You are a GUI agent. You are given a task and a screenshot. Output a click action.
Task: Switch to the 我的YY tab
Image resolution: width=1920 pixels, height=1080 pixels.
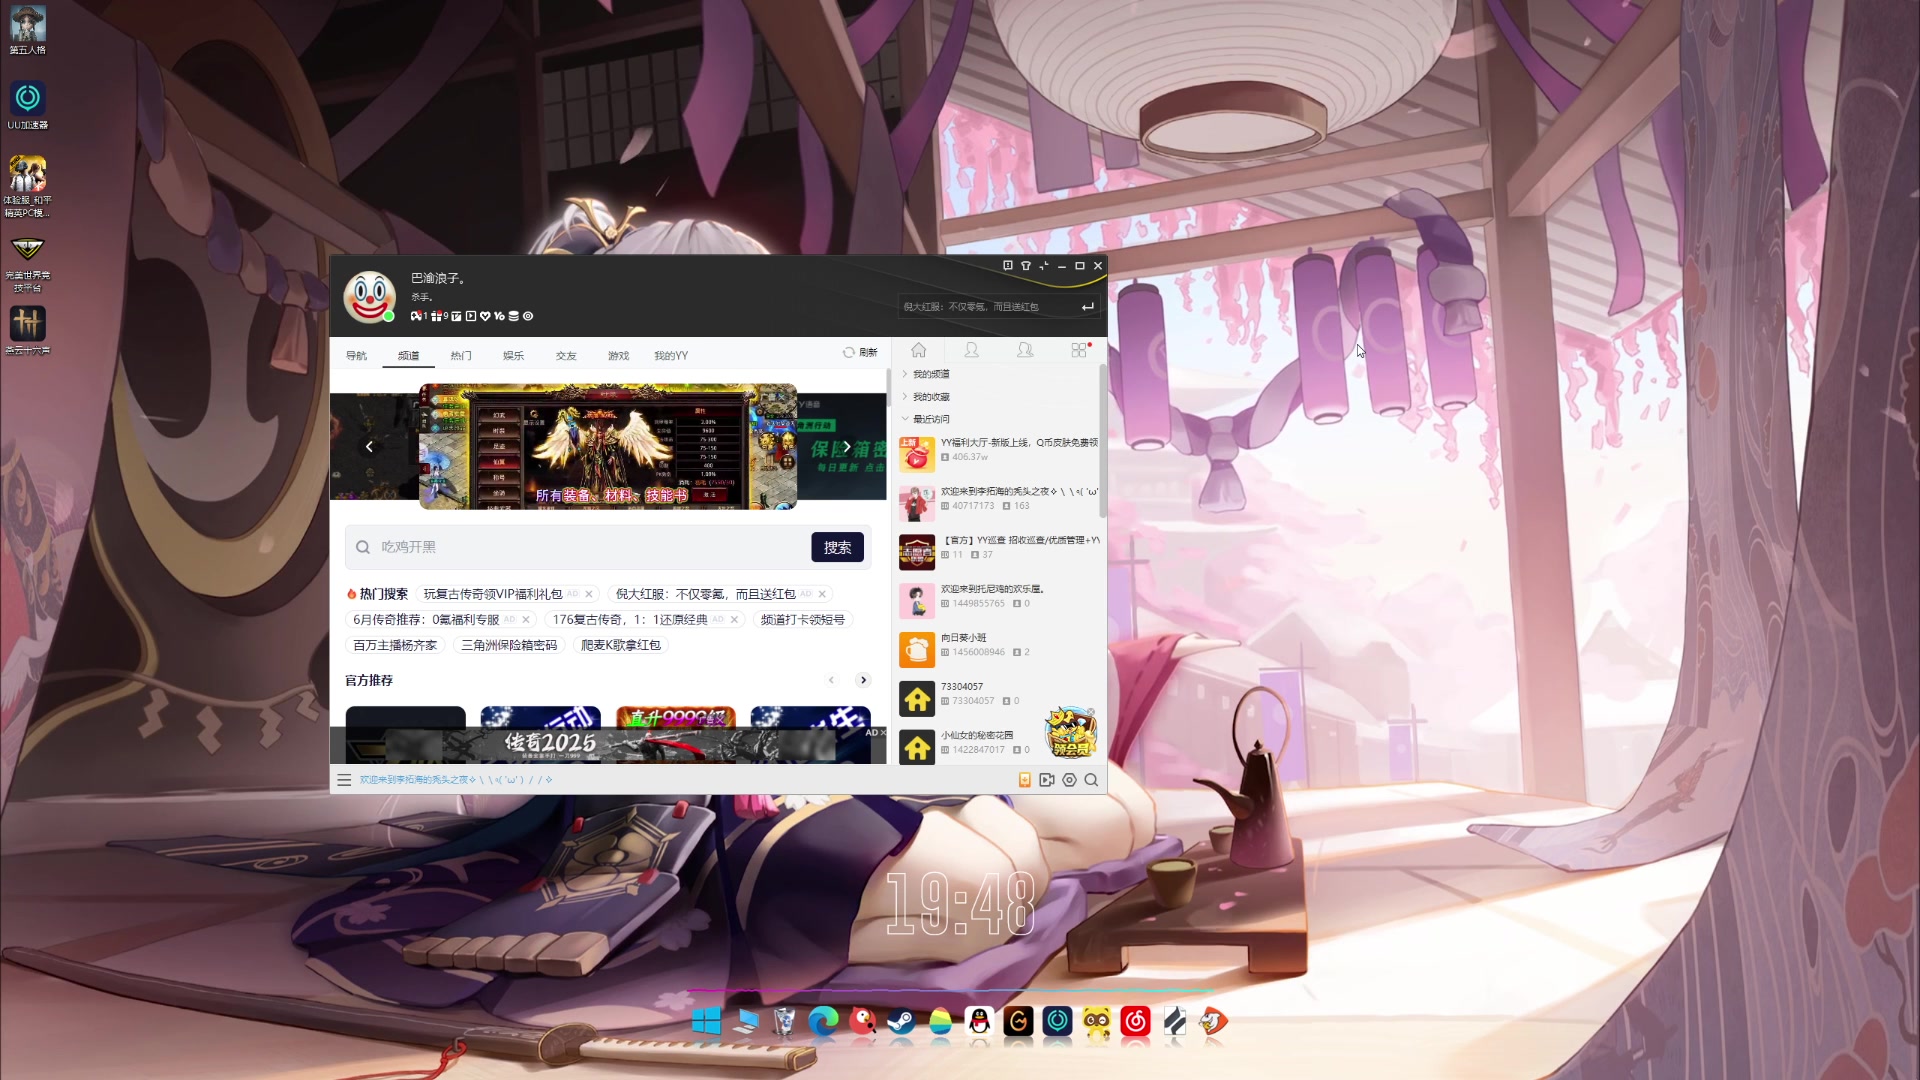(x=671, y=355)
